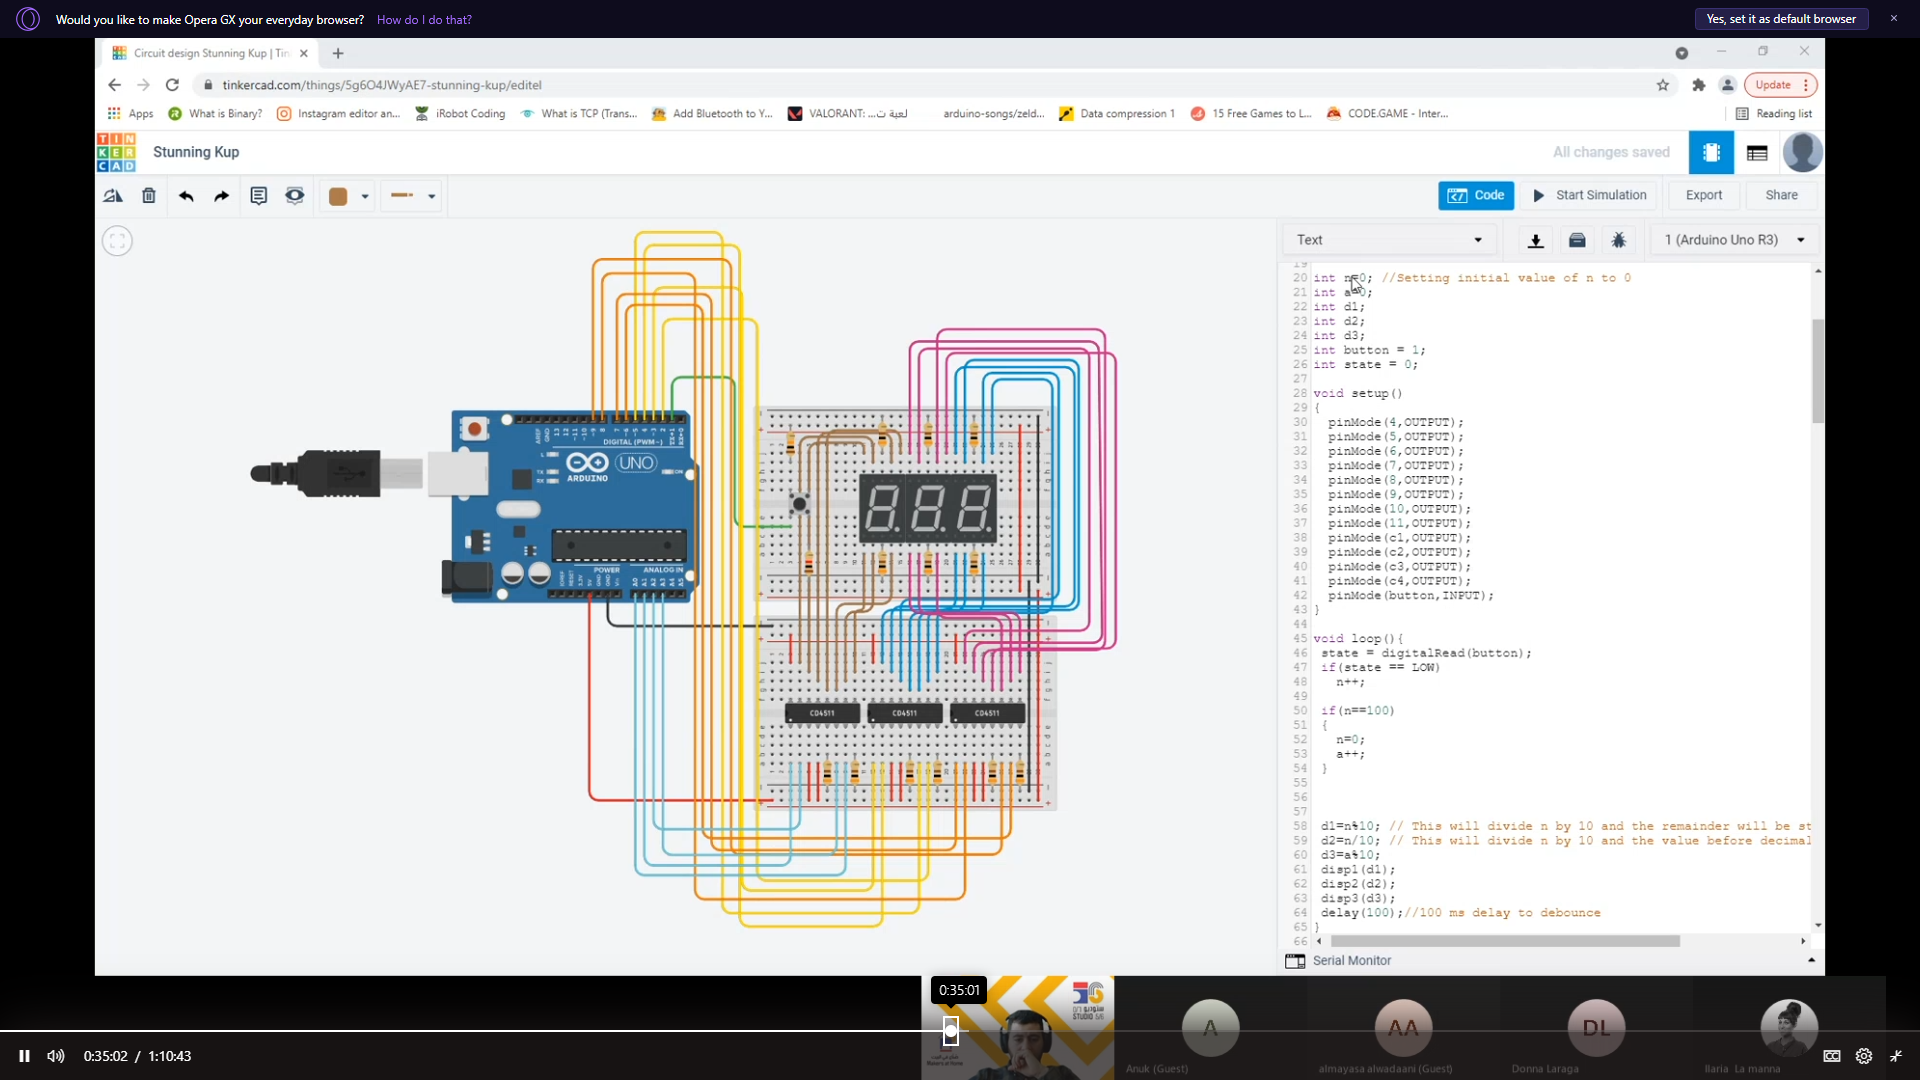The image size is (1920, 1080).
Task: Click the How do I do that? link
Action: pyautogui.click(x=424, y=20)
